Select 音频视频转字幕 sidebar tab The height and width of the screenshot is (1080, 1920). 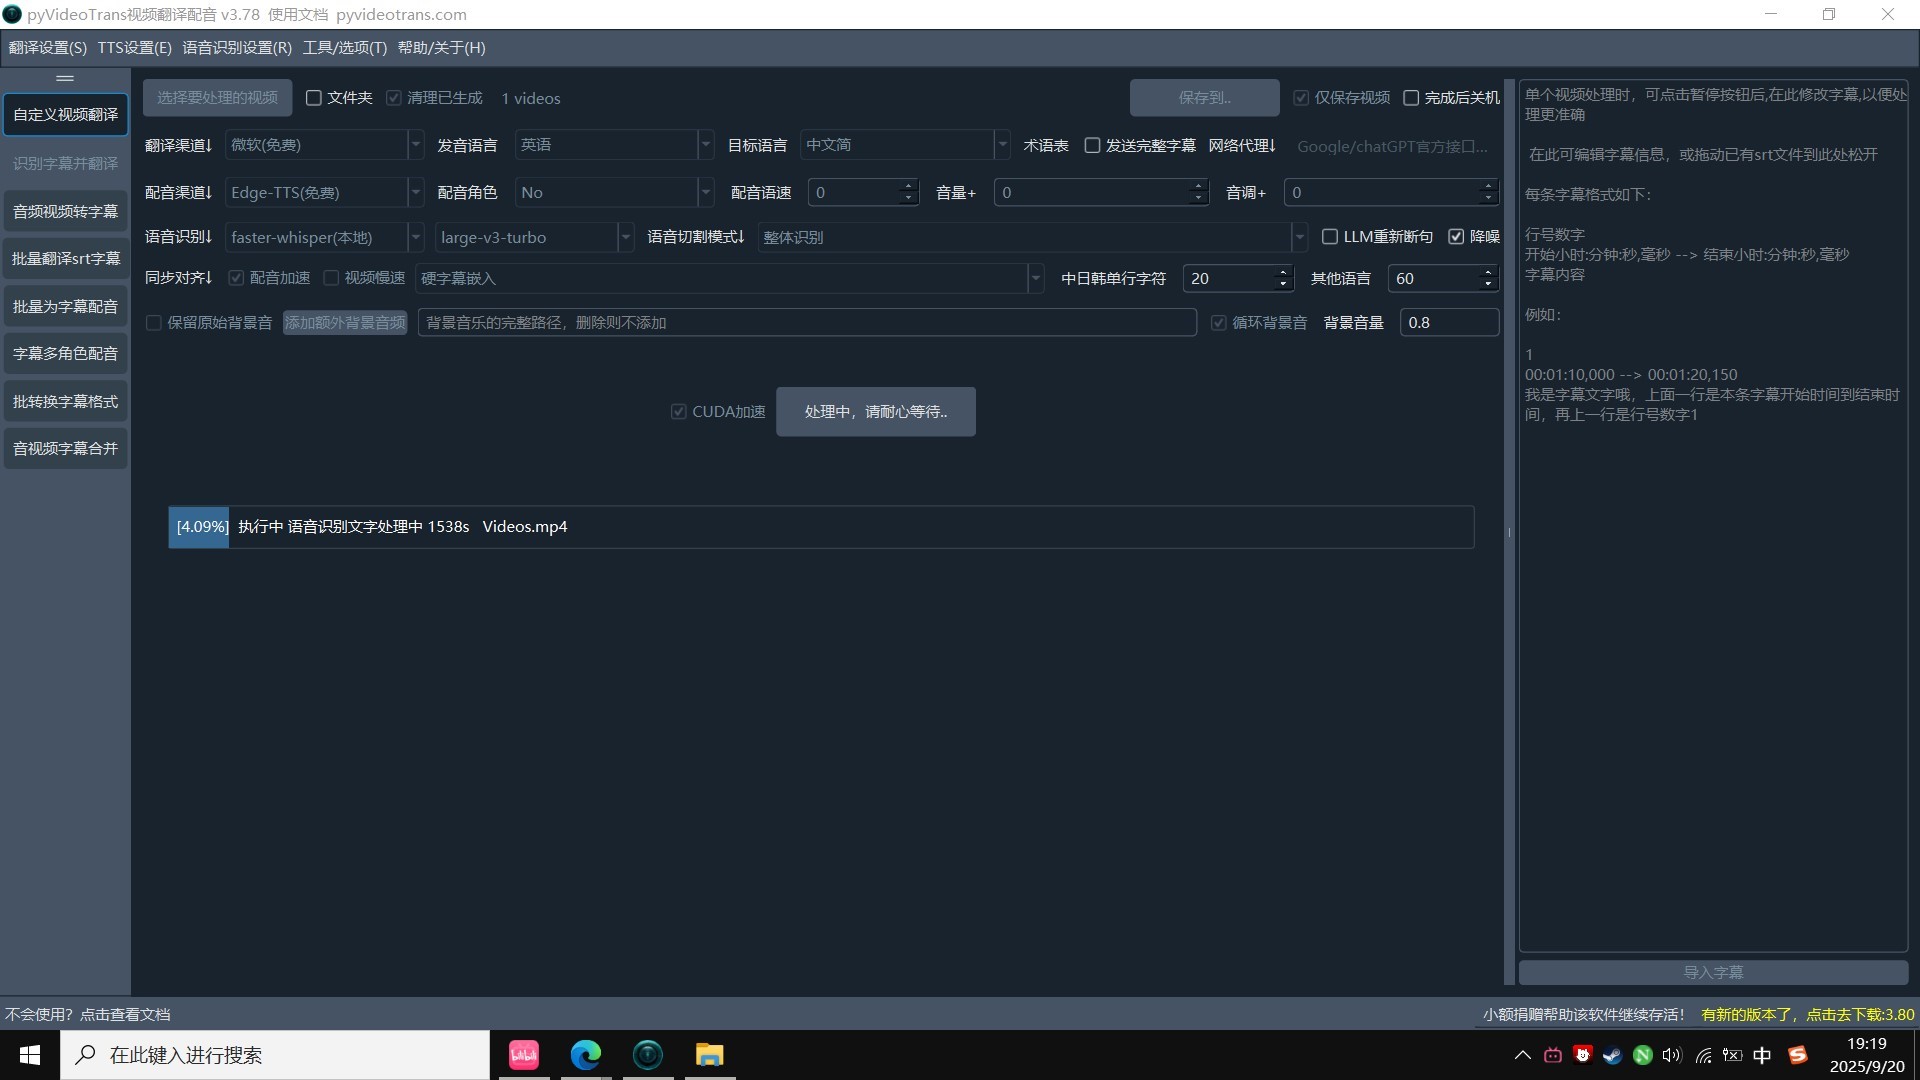[x=65, y=211]
